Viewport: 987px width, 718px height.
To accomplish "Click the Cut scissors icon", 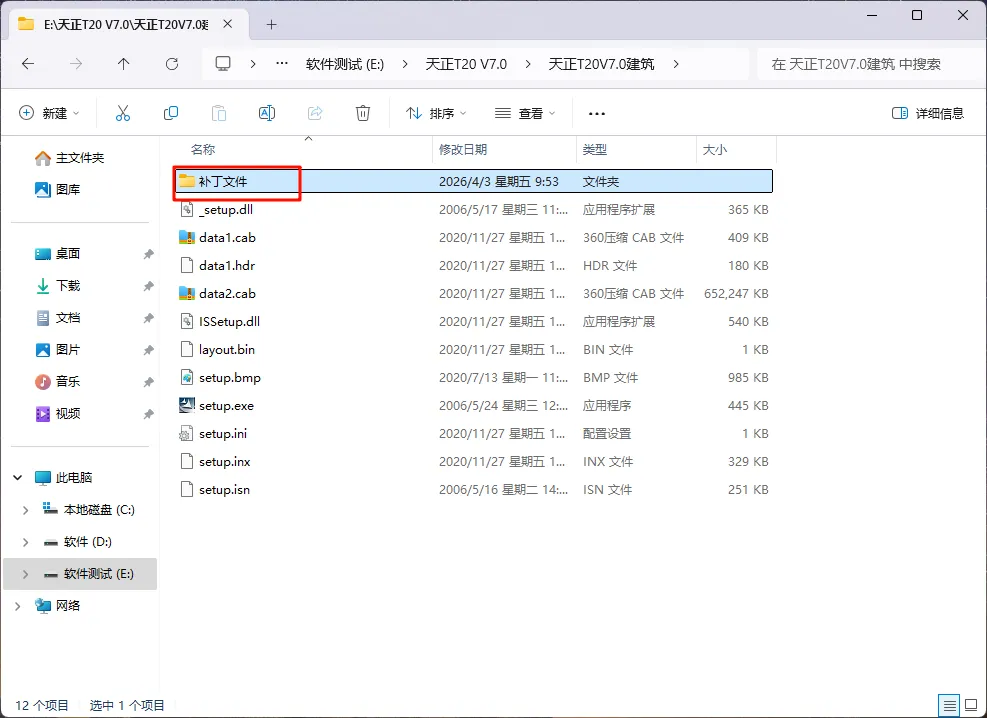I will 123,113.
